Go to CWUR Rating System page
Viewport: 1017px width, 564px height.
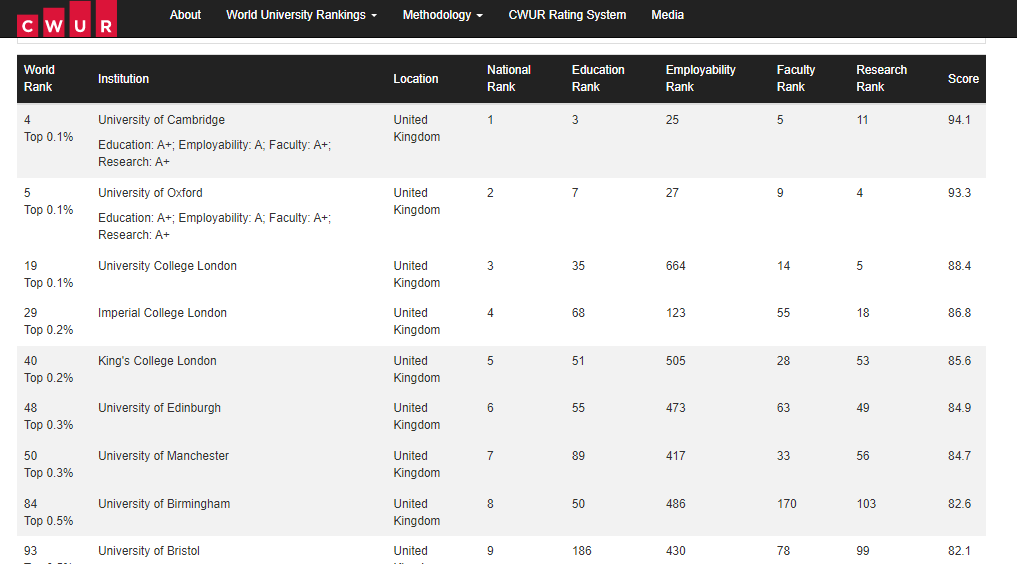tap(567, 15)
